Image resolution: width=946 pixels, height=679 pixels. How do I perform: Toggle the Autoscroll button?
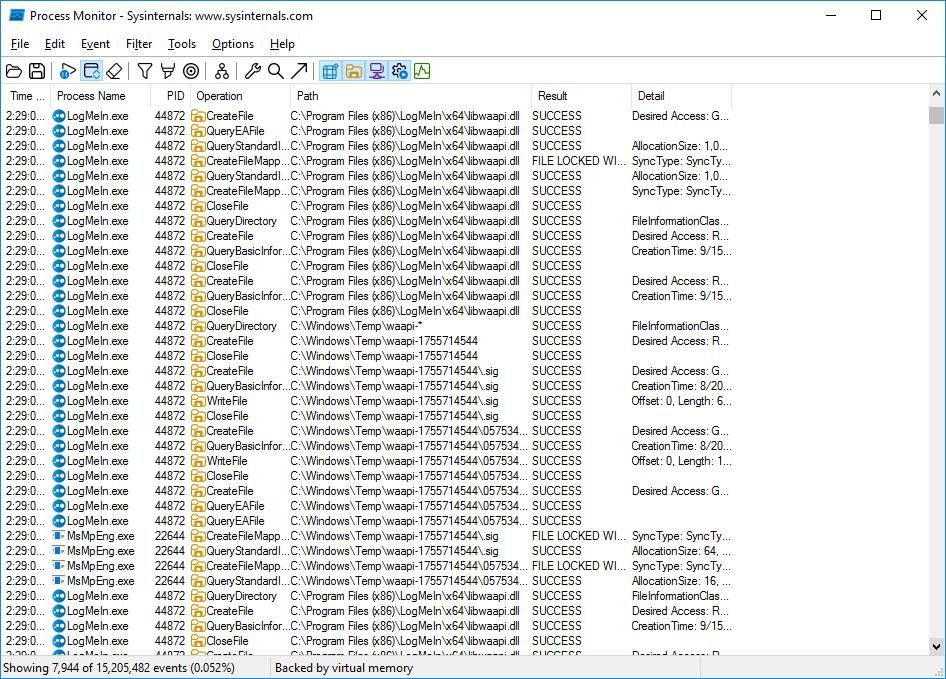point(91,71)
